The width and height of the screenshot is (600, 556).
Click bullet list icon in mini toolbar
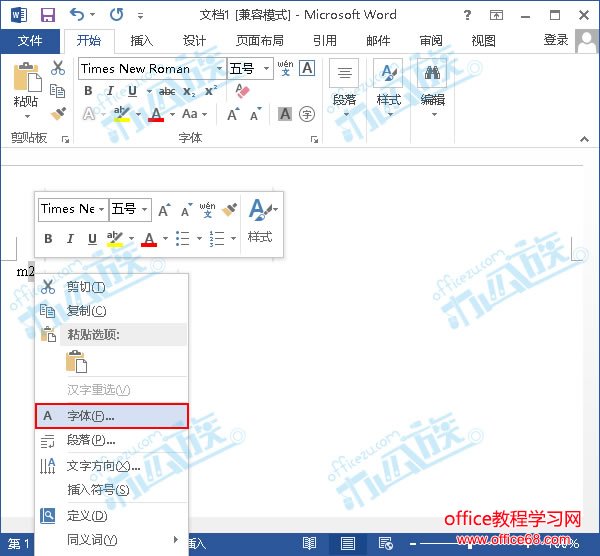[183, 238]
